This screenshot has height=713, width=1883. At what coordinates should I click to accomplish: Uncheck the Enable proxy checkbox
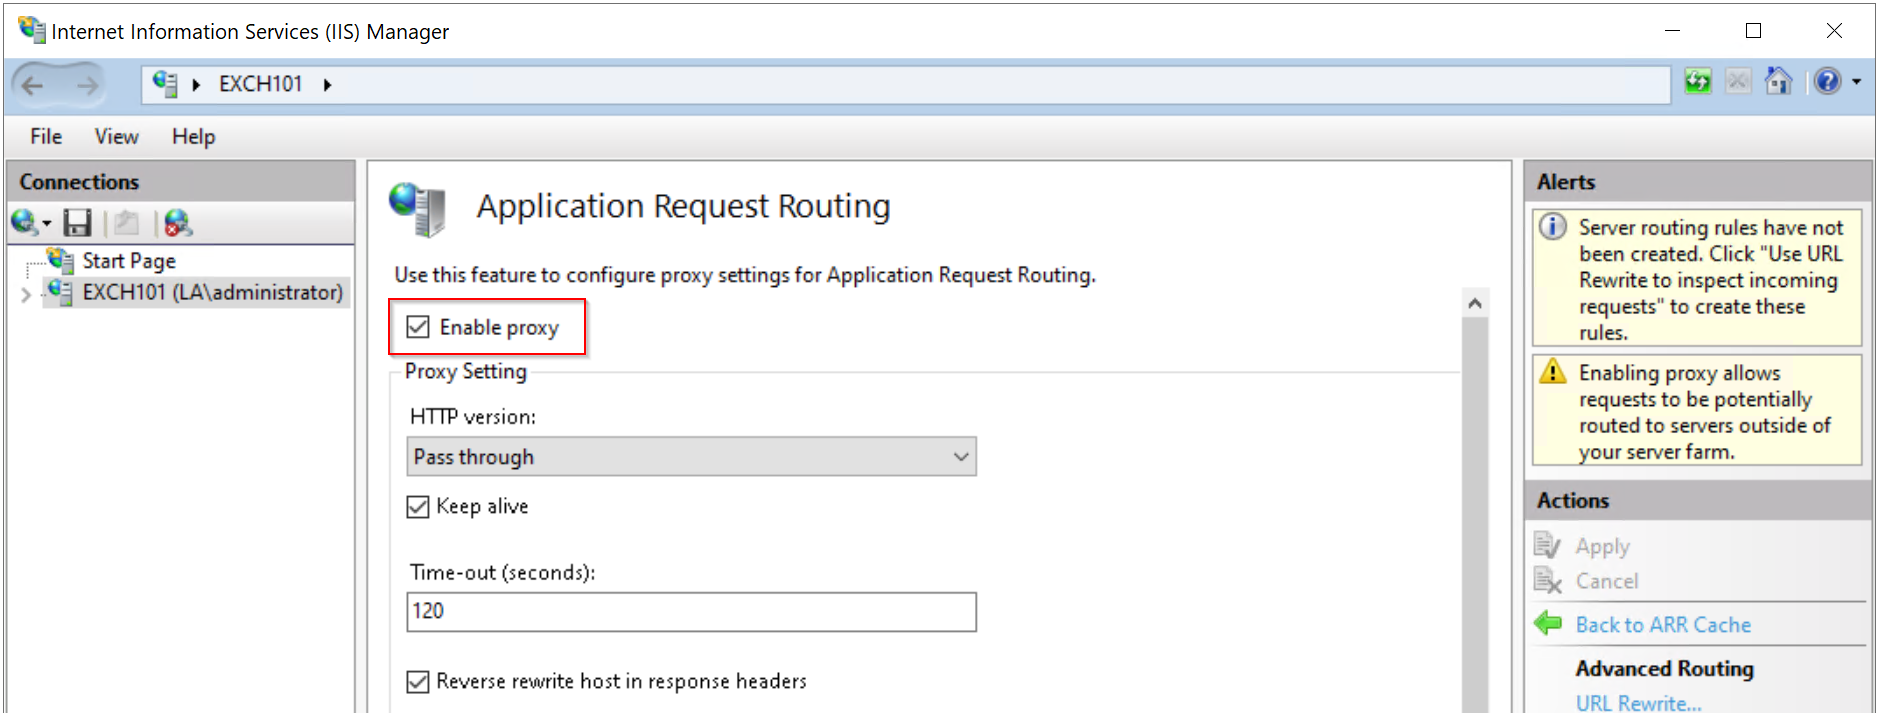418,327
